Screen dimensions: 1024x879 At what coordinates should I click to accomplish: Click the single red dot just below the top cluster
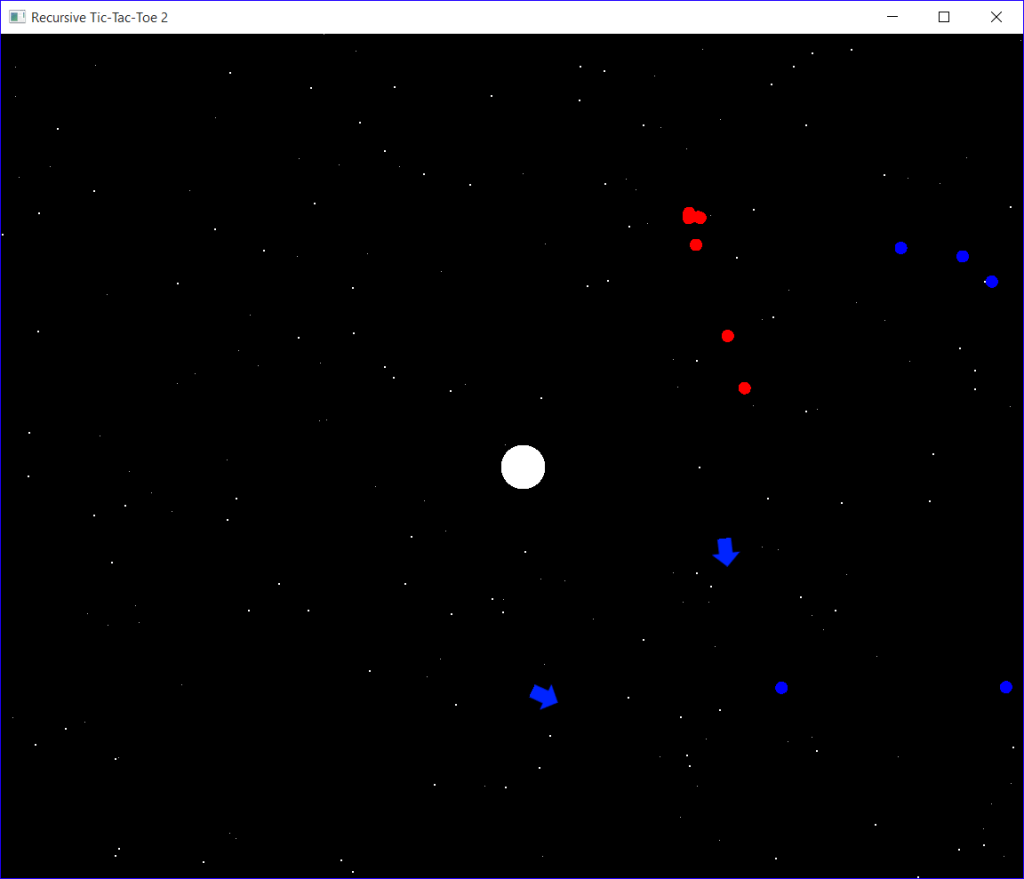click(x=695, y=244)
